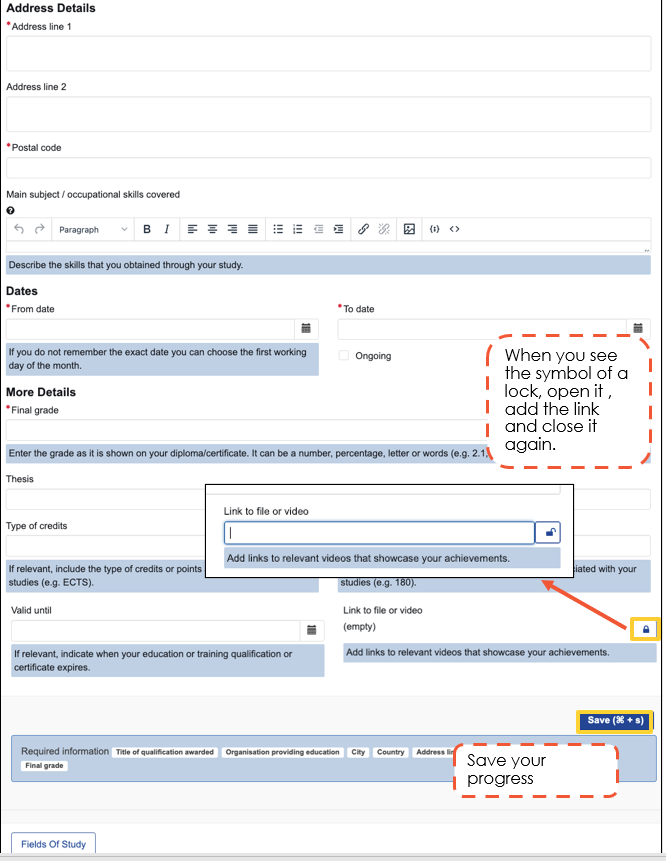This screenshot has height=861, width=666.
Task: Click the Address line 2 field
Action: (x=328, y=114)
